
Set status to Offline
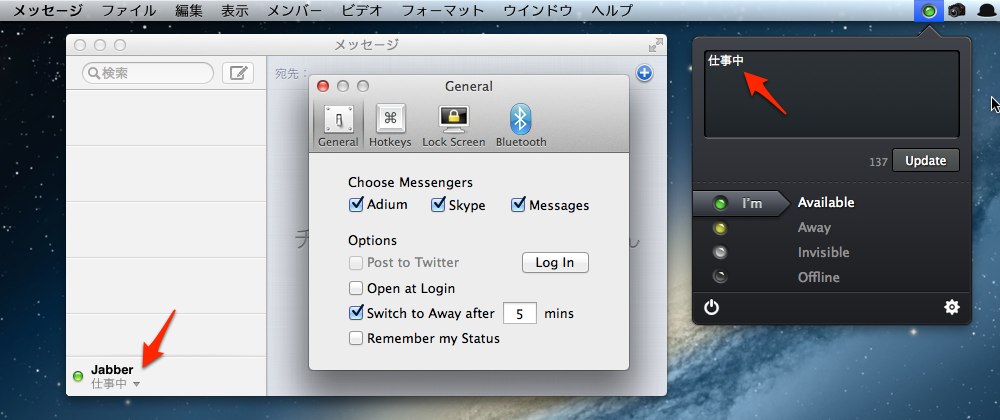coord(818,277)
